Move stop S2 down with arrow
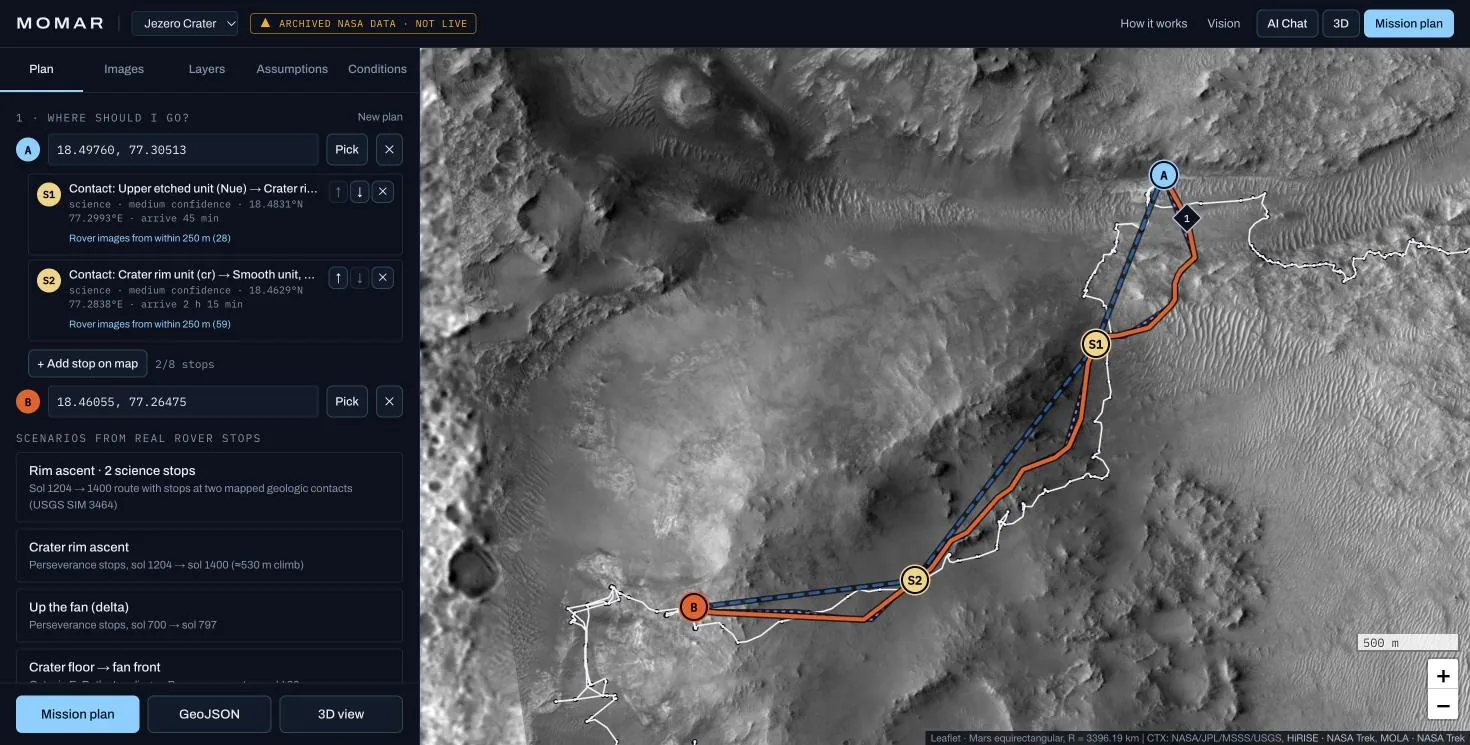This screenshot has width=1470, height=745. pyautogui.click(x=360, y=278)
